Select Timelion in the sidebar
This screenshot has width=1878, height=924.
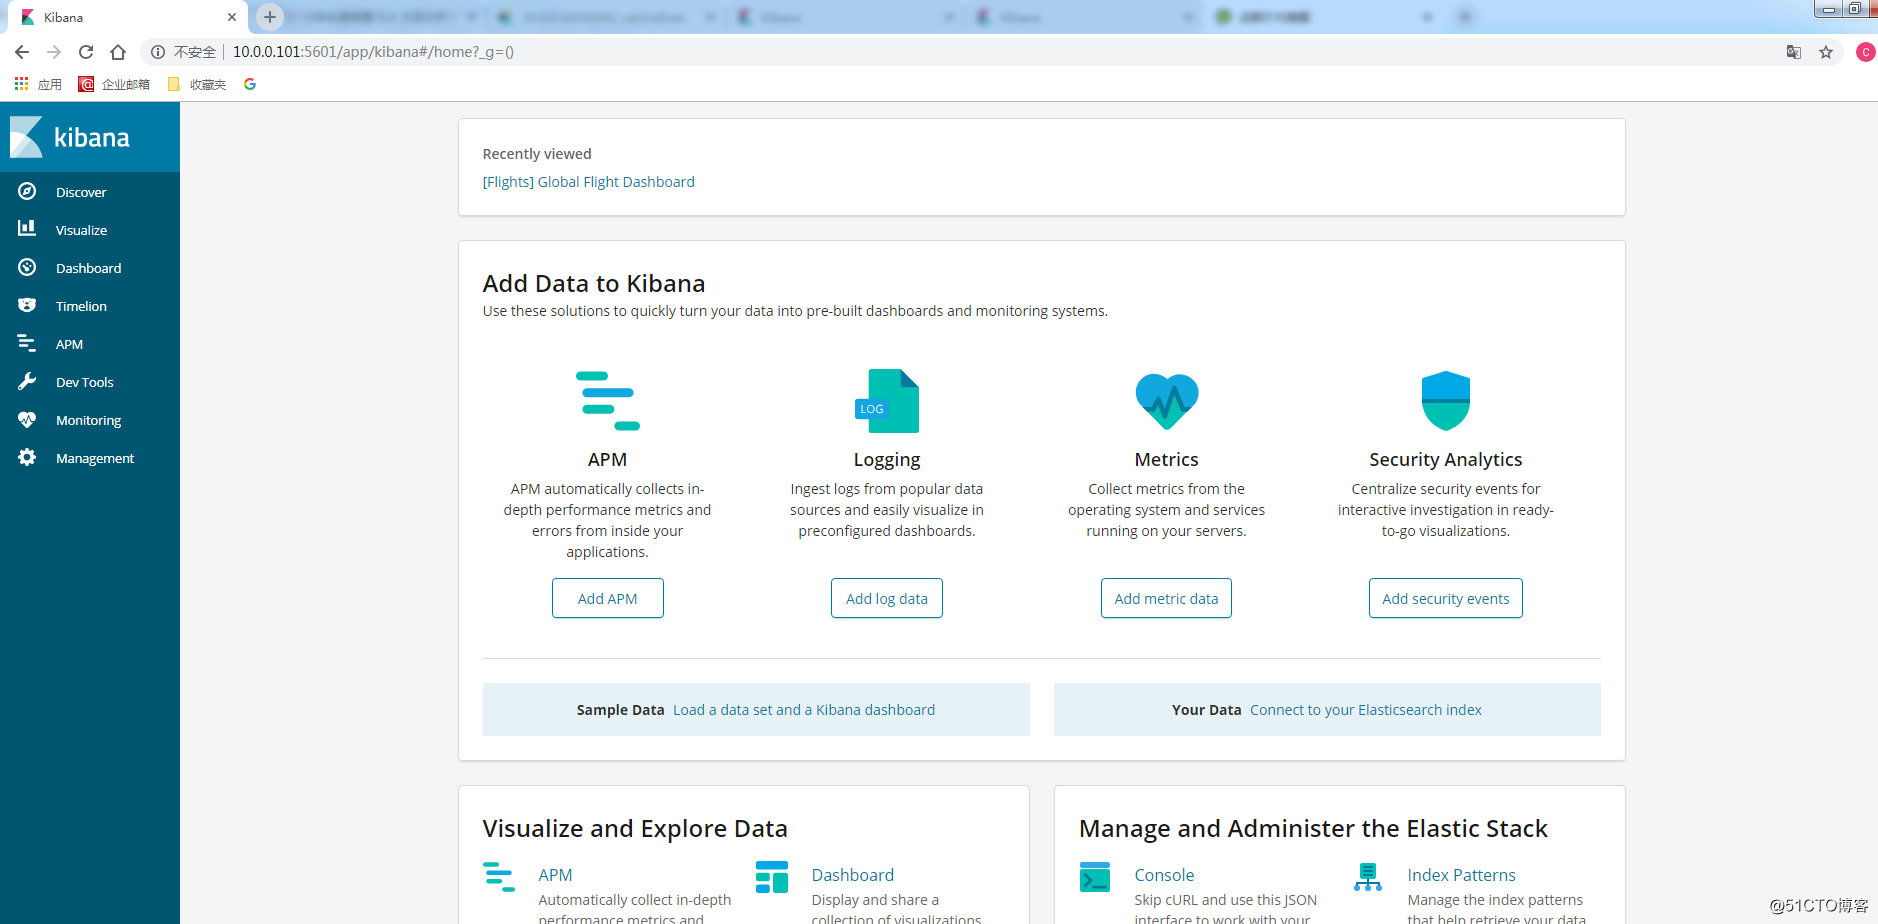(x=81, y=306)
